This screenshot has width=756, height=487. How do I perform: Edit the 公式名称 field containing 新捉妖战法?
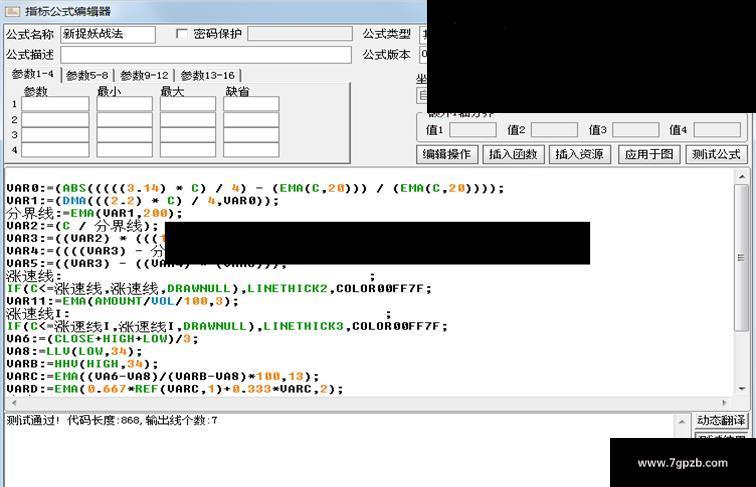tap(108, 34)
